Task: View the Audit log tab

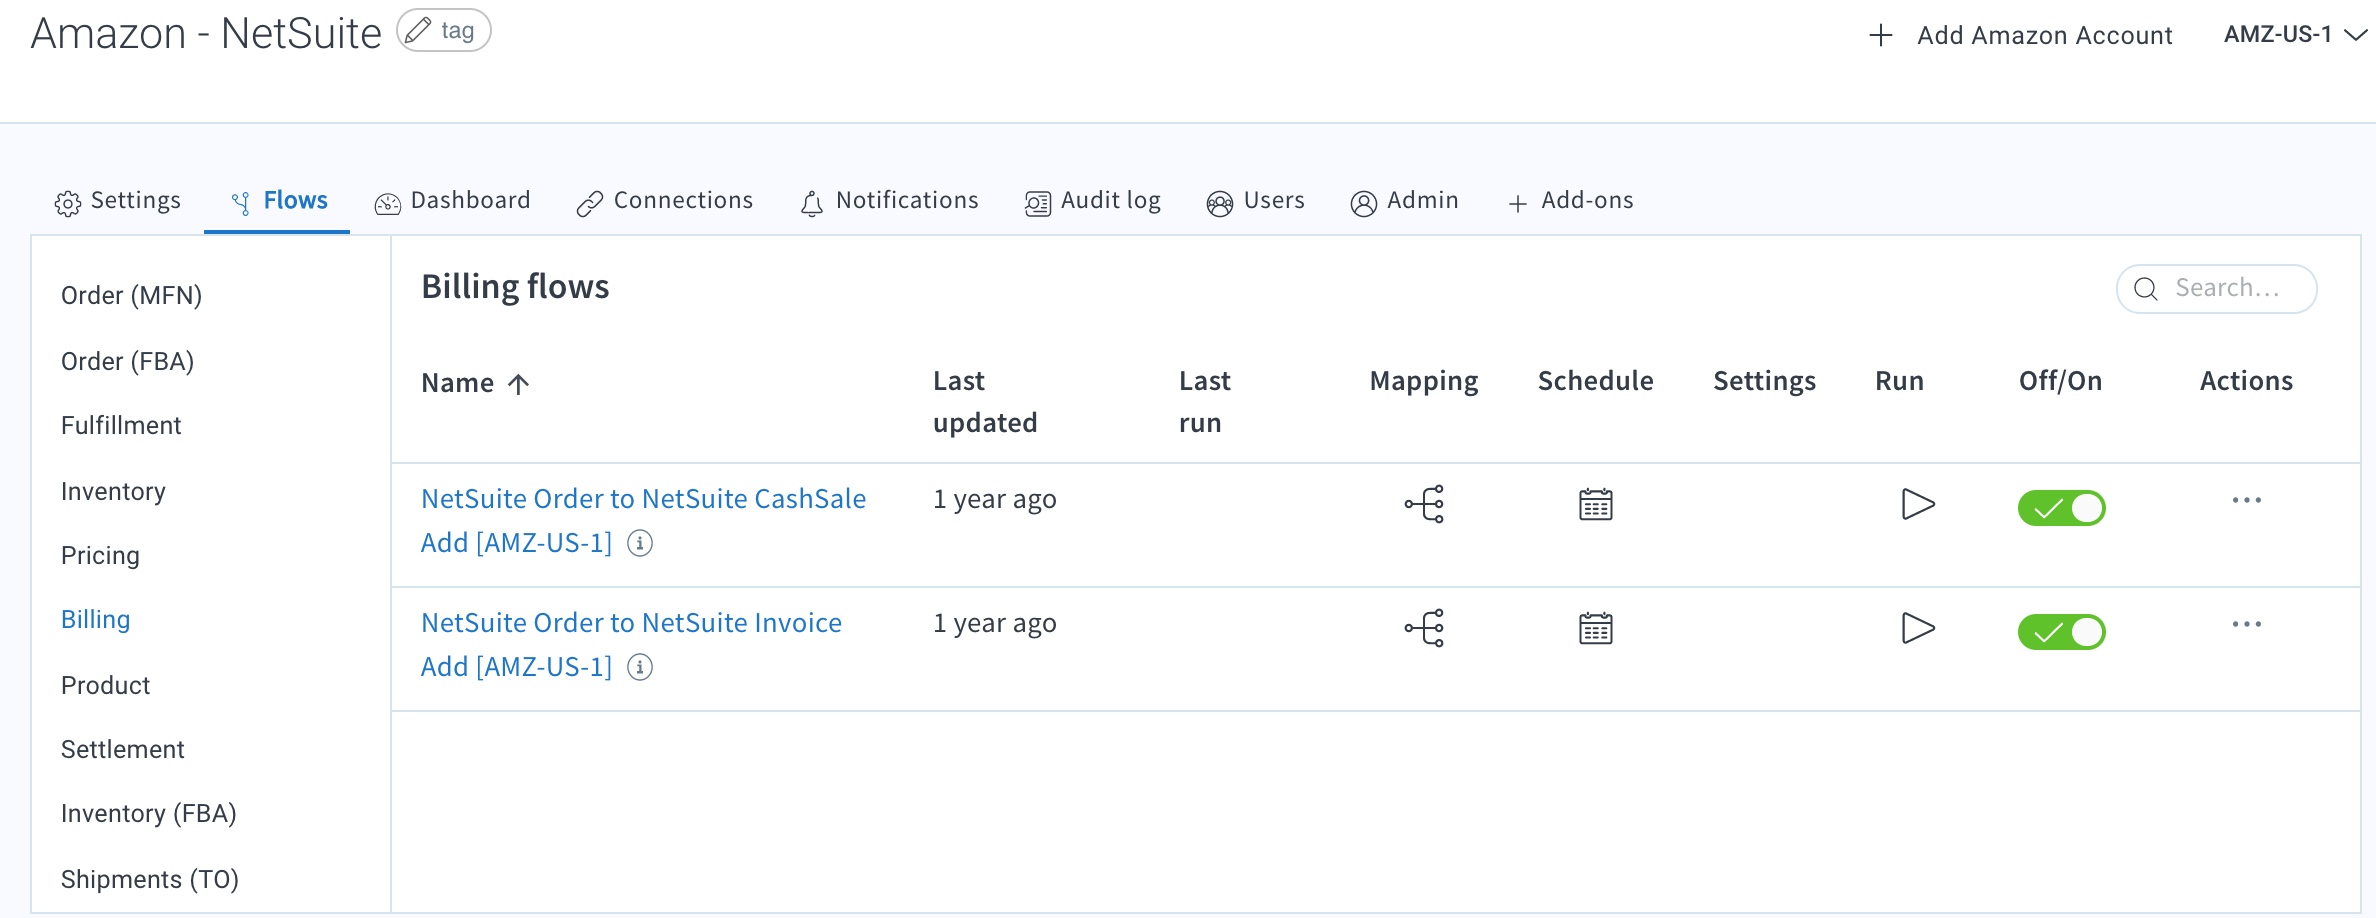Action: pos(1092,201)
